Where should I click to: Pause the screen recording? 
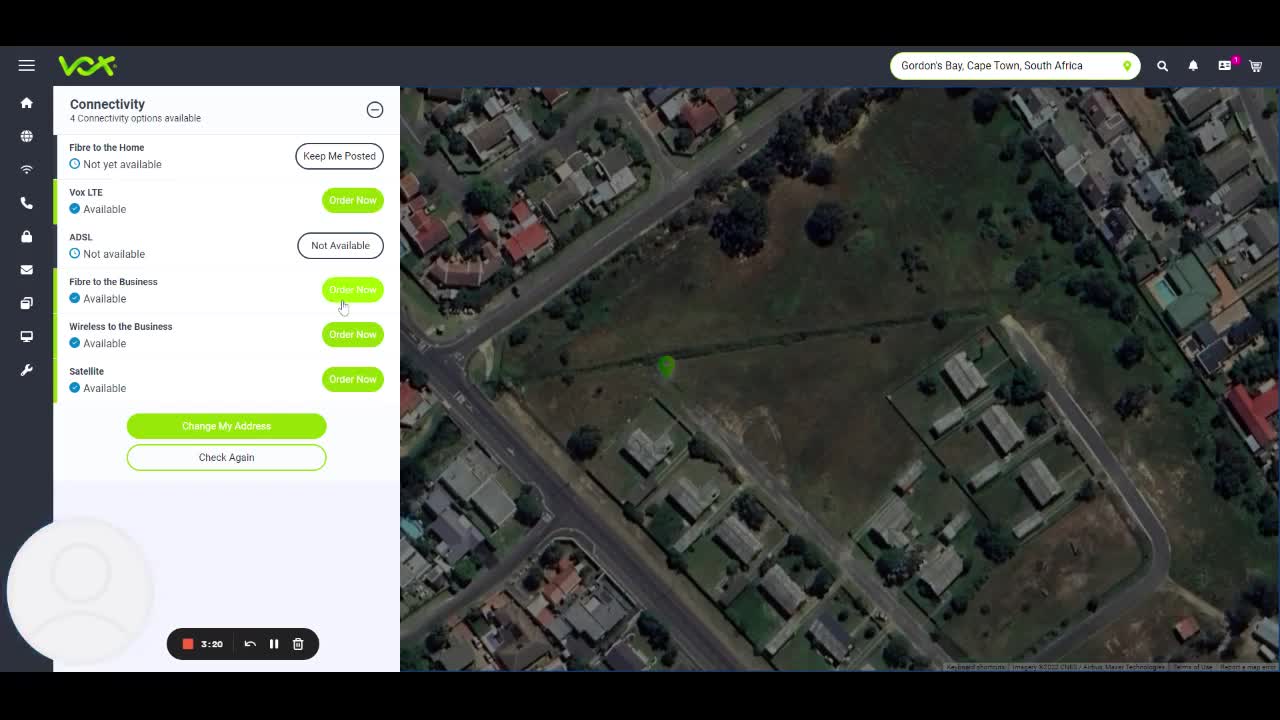(274, 644)
